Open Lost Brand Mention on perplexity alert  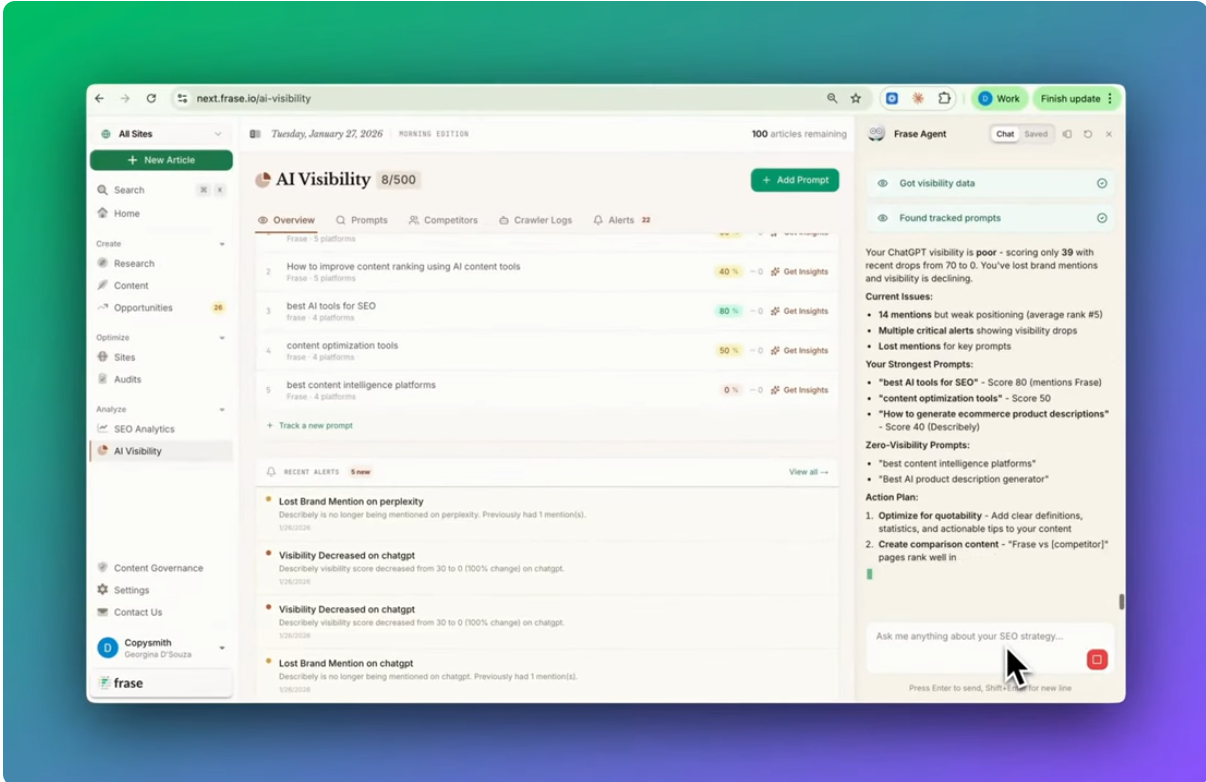[545, 514]
